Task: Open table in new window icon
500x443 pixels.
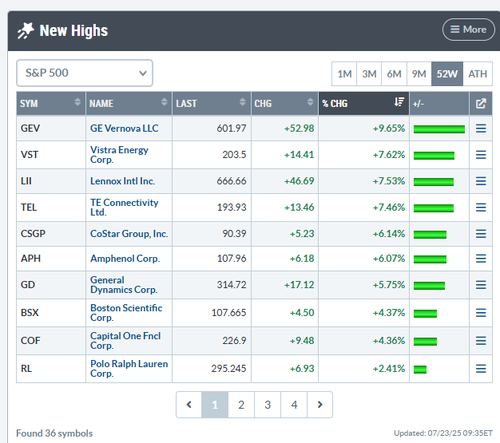Action: coord(481,103)
